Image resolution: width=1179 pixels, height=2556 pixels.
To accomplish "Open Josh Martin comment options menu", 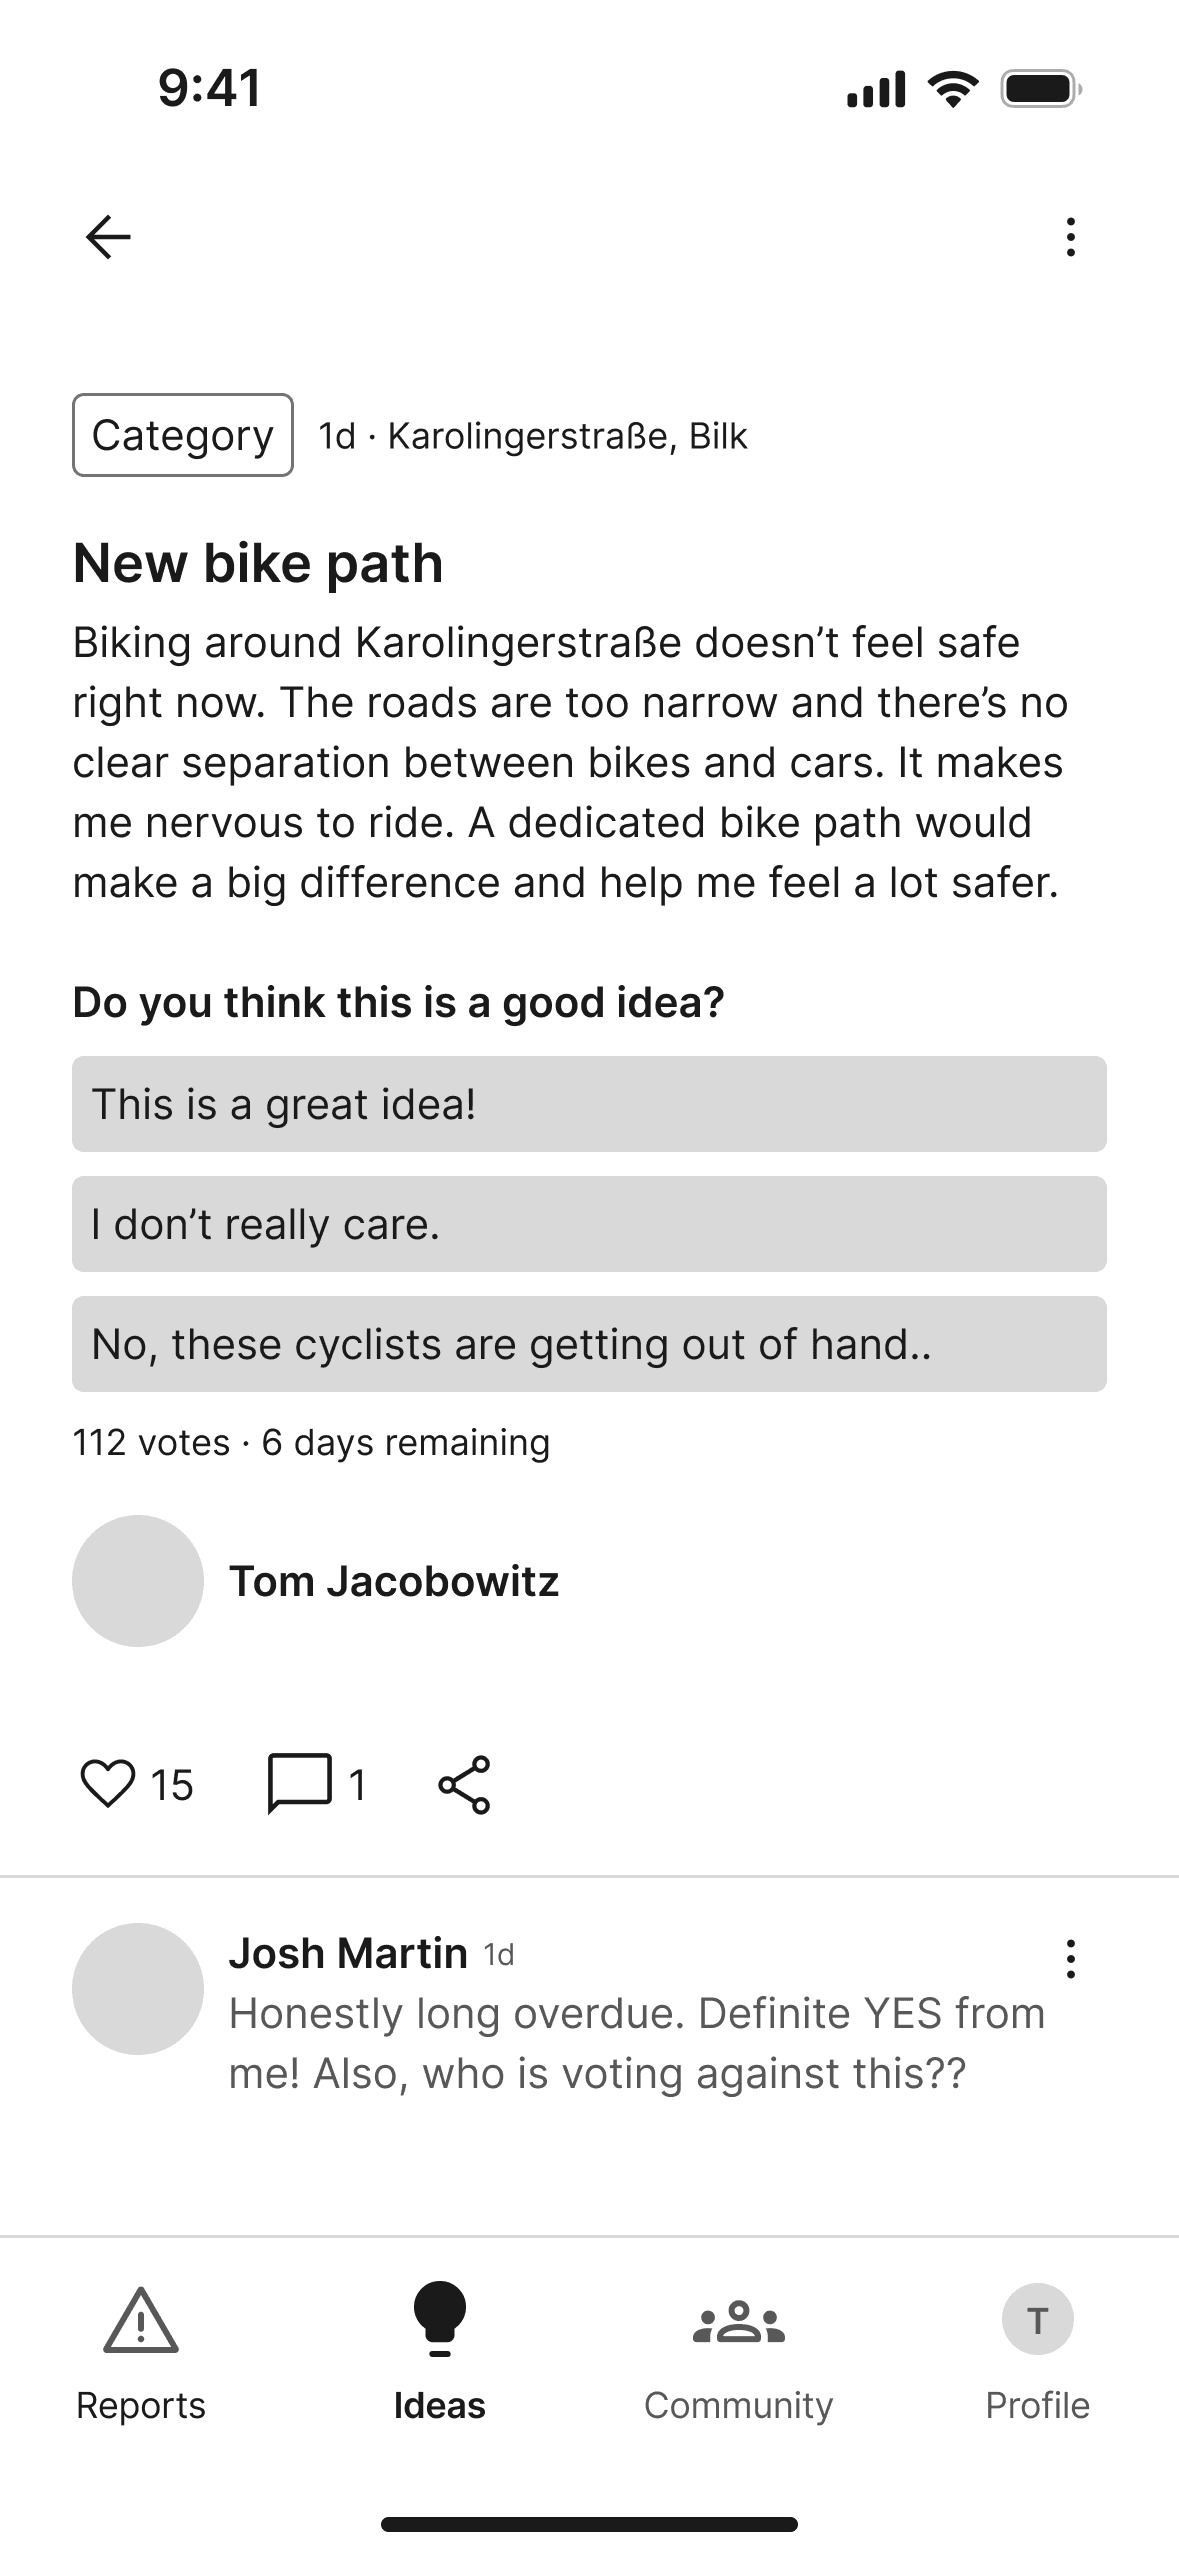I will [x=1070, y=1959].
